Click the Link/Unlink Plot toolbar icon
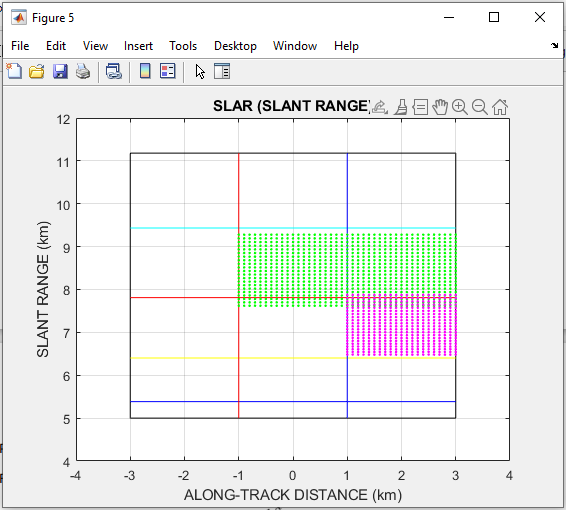The width and height of the screenshot is (566, 510). pos(114,71)
